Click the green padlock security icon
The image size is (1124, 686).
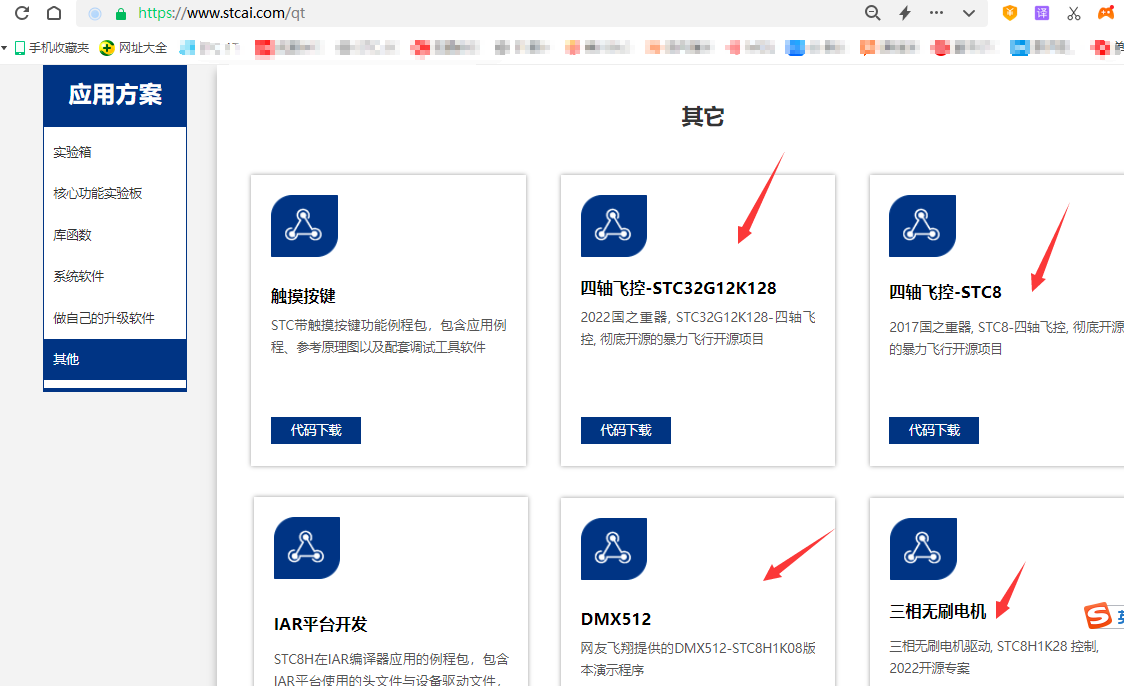tap(121, 14)
